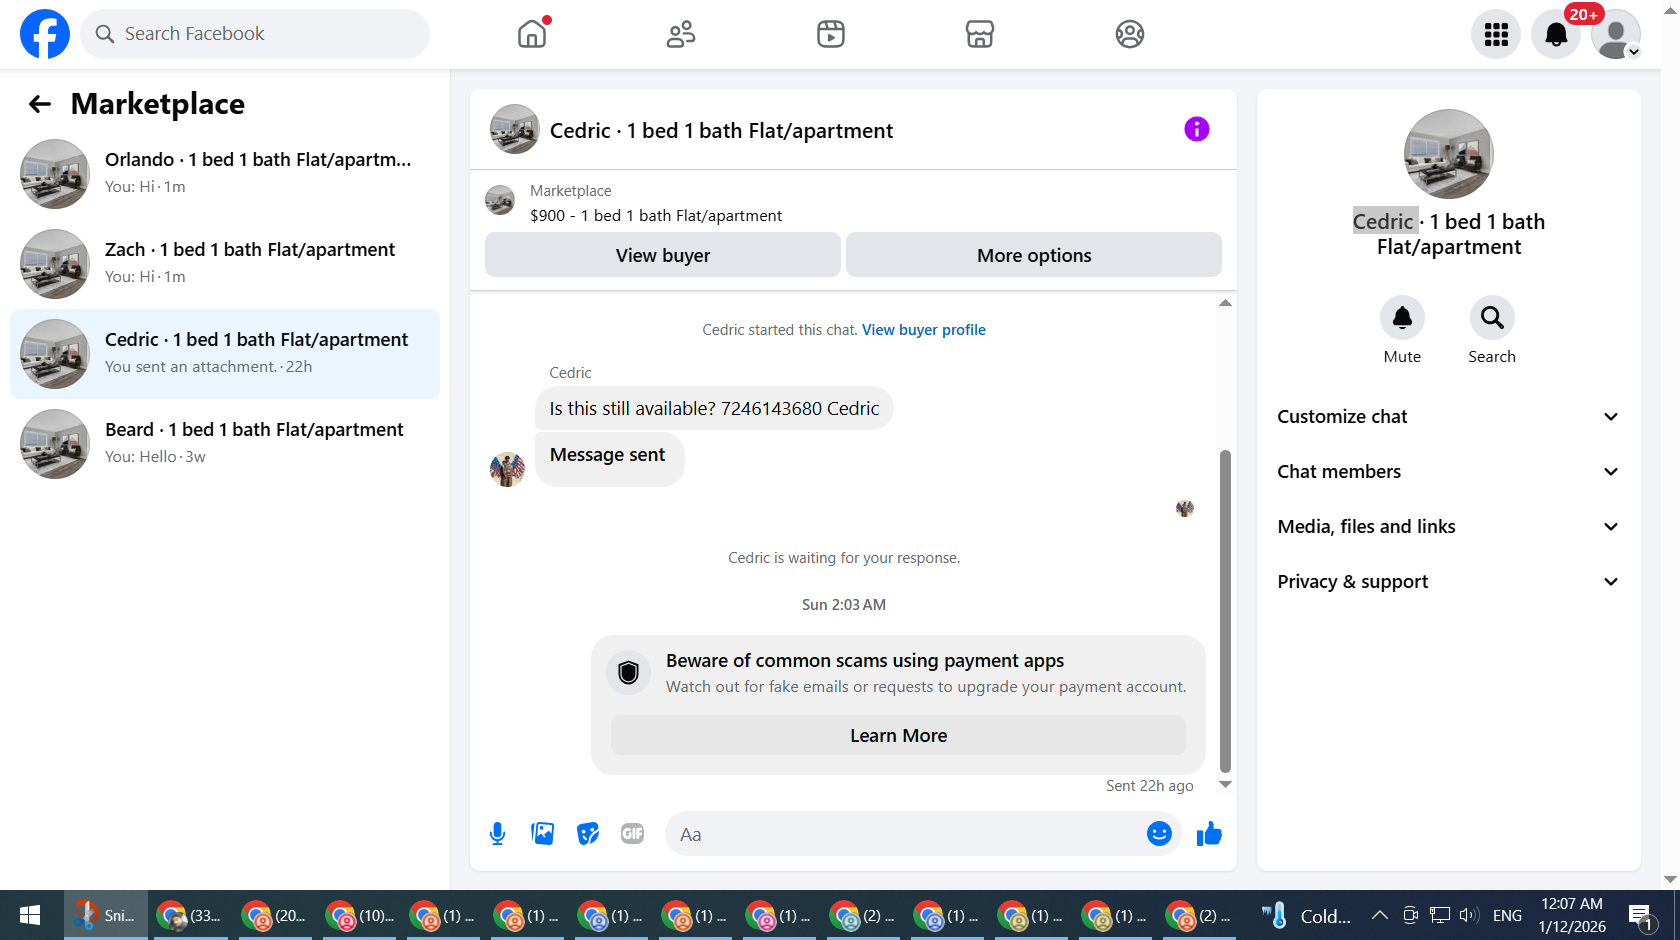Open the Zach conversation

point(225,264)
